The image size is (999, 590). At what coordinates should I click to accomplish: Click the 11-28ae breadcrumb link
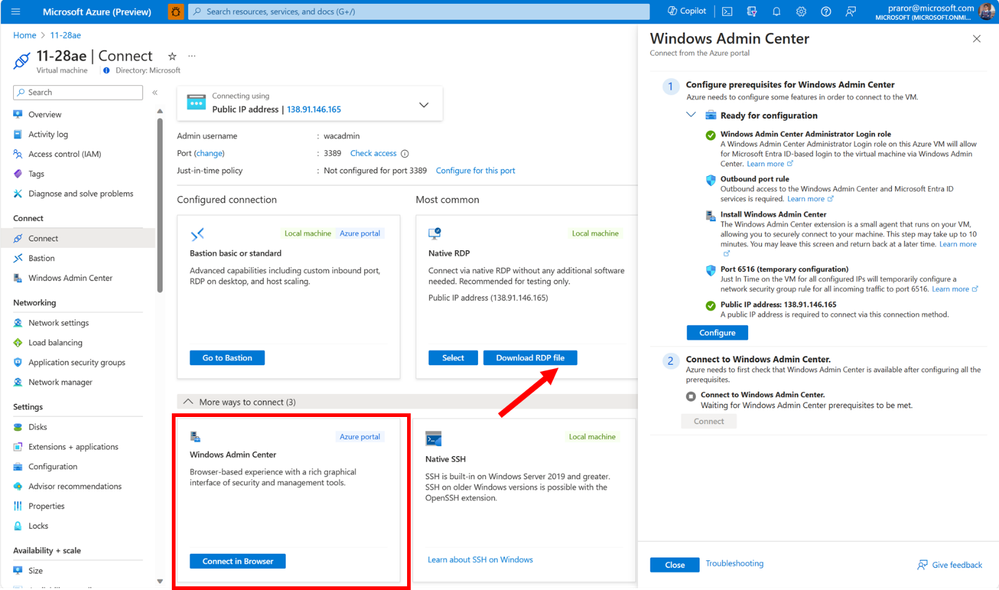[x=66, y=35]
